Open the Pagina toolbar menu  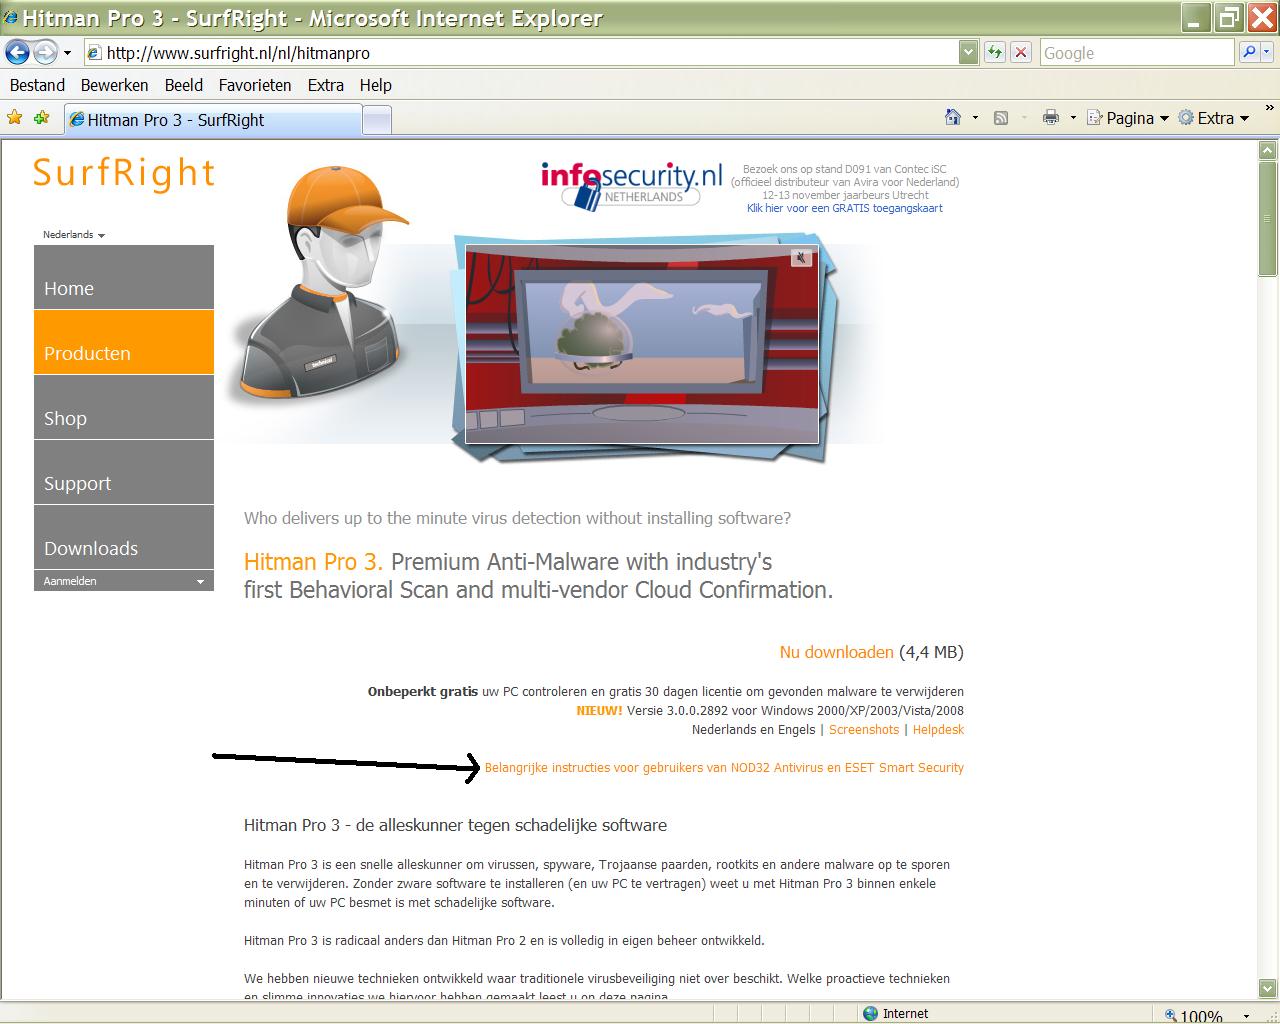pyautogui.click(x=1128, y=118)
